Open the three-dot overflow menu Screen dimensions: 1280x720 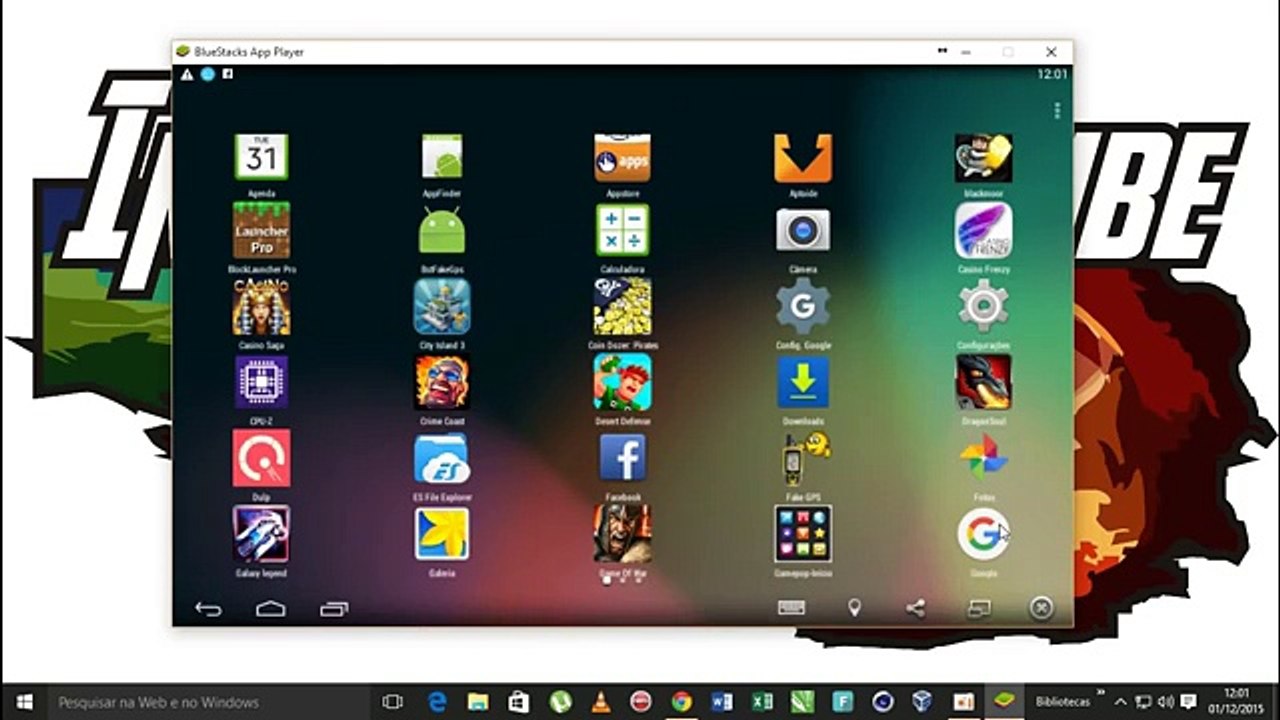1057,111
